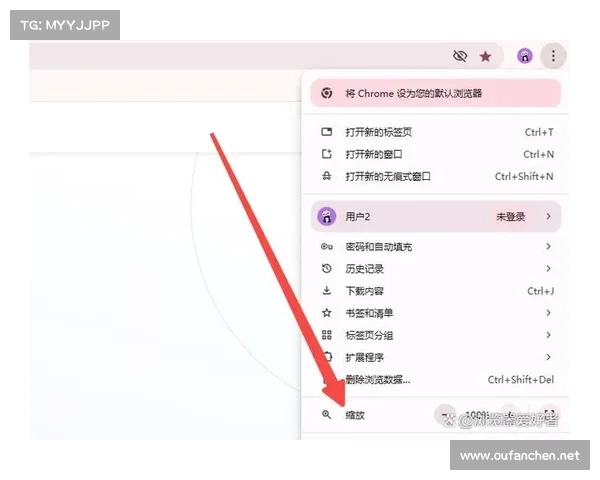This screenshot has height=480, width=600.
Task: Click the 用户2 avatar icon in menu
Action: pos(326,217)
